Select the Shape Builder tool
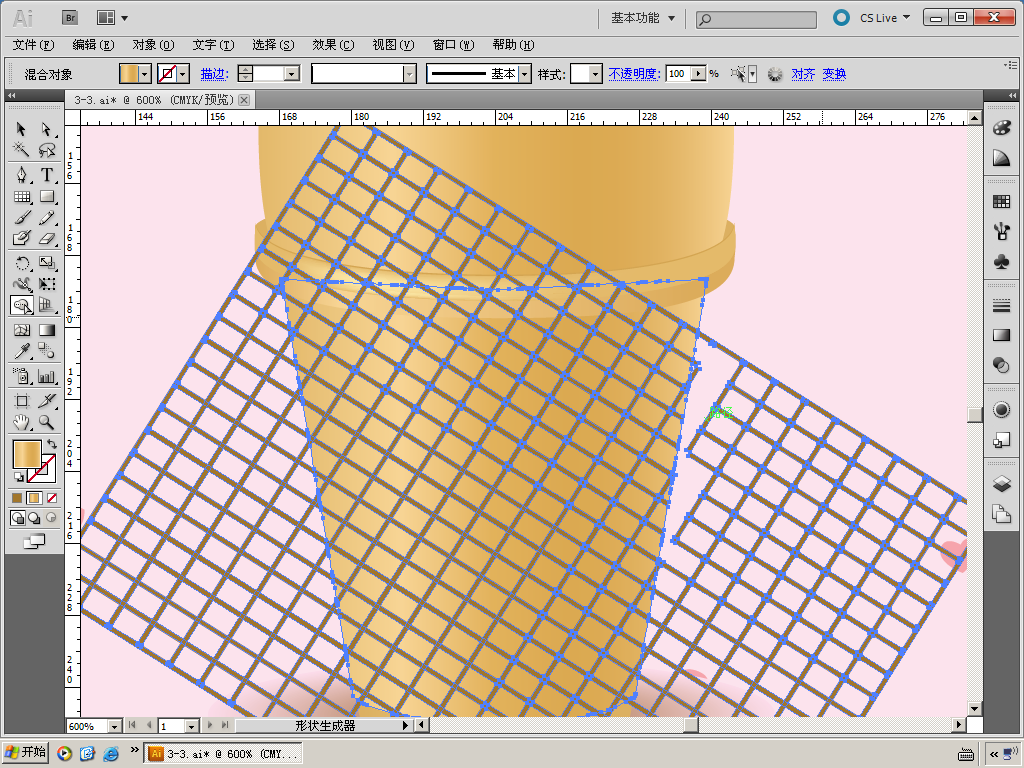 (x=21, y=305)
